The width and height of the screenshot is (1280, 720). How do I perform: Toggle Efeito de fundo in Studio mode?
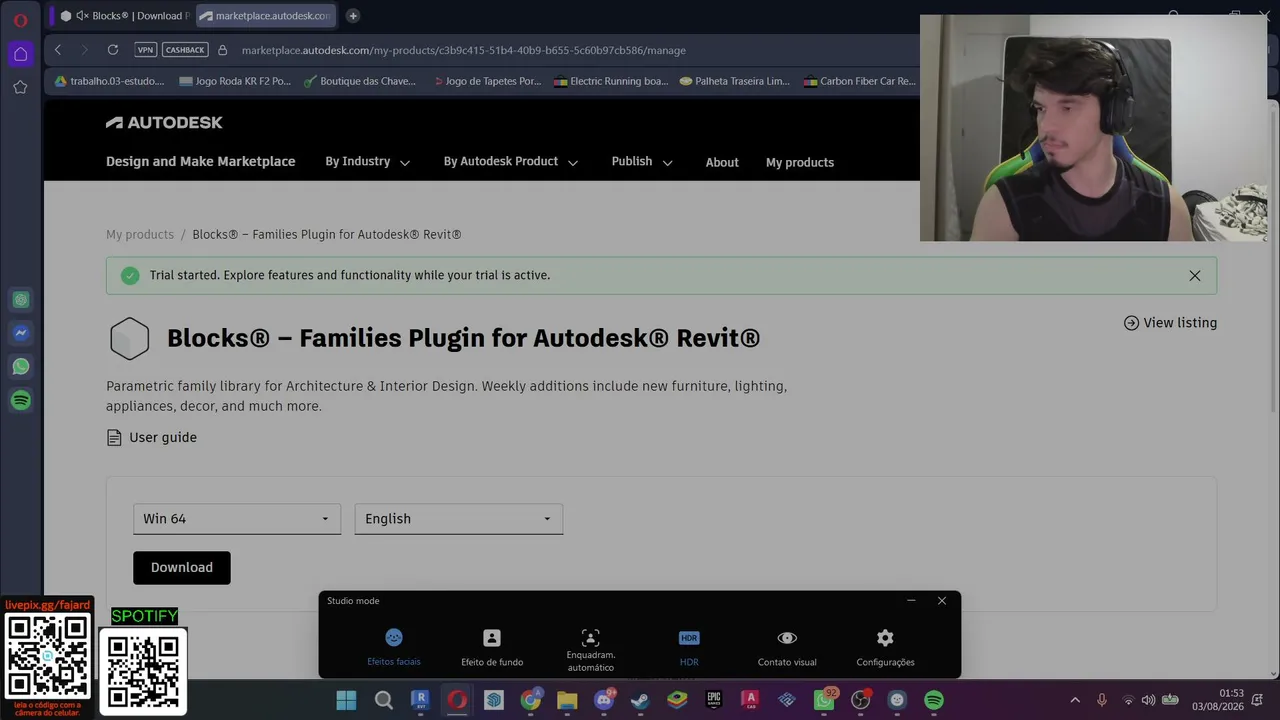click(492, 647)
